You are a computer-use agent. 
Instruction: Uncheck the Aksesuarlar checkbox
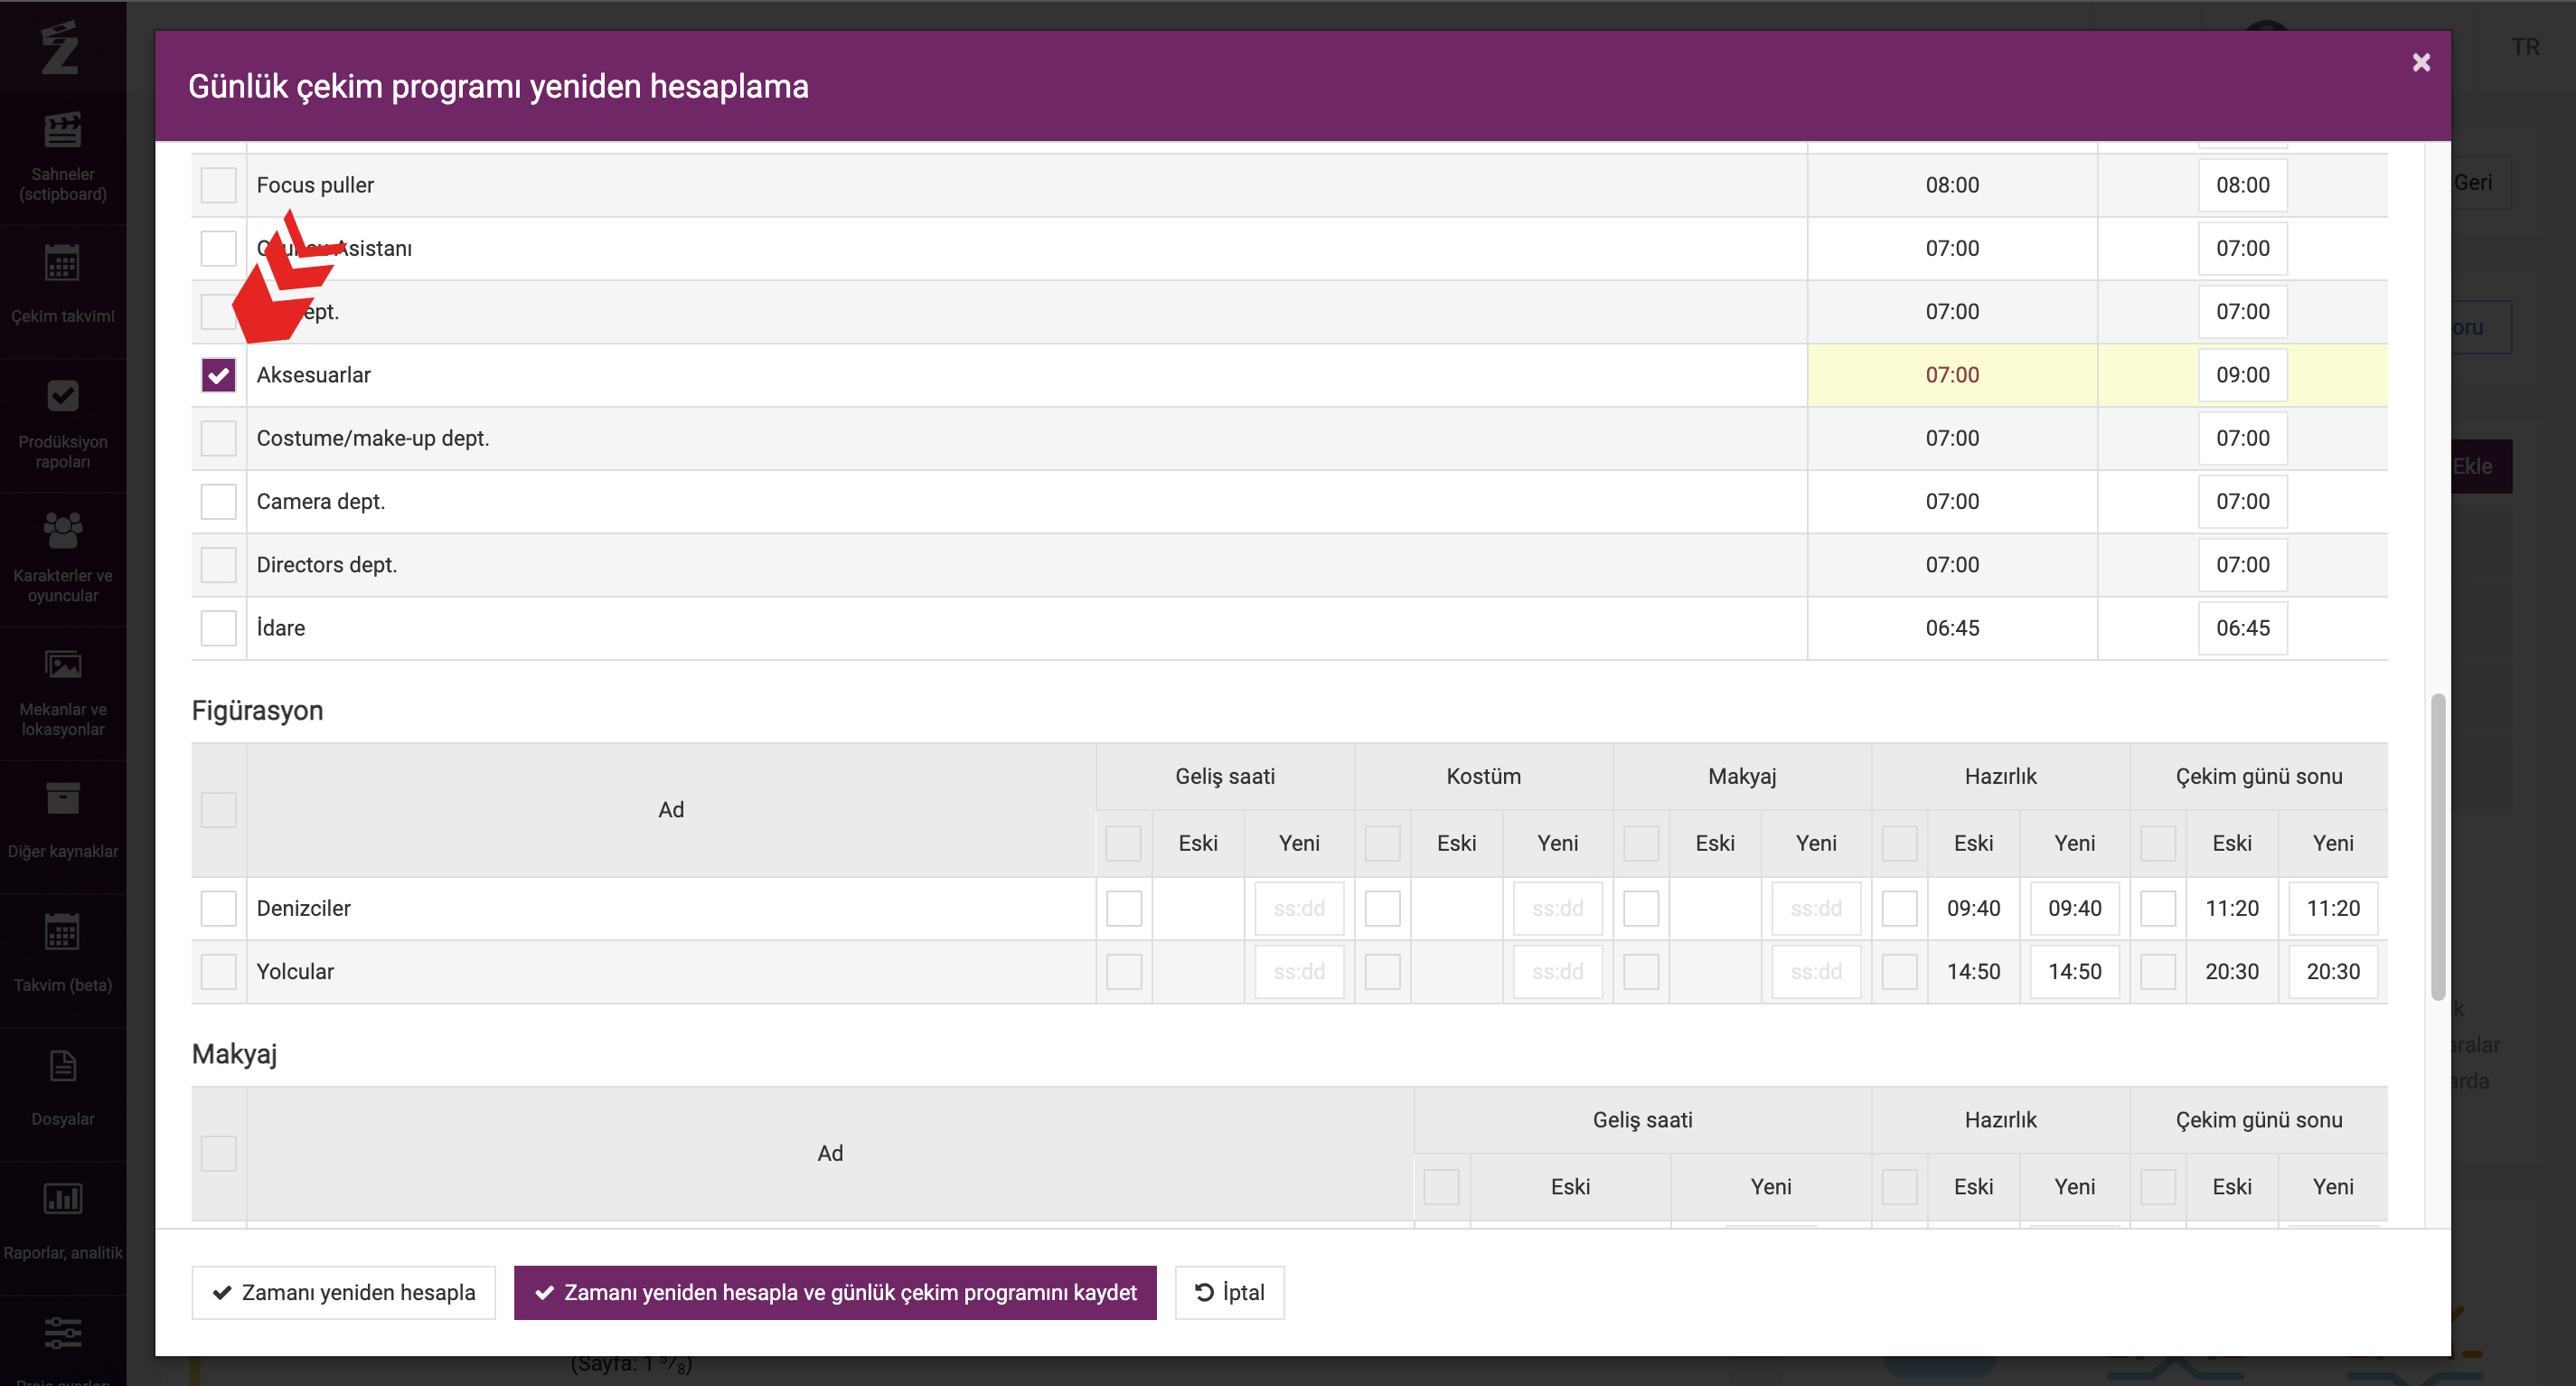(218, 375)
